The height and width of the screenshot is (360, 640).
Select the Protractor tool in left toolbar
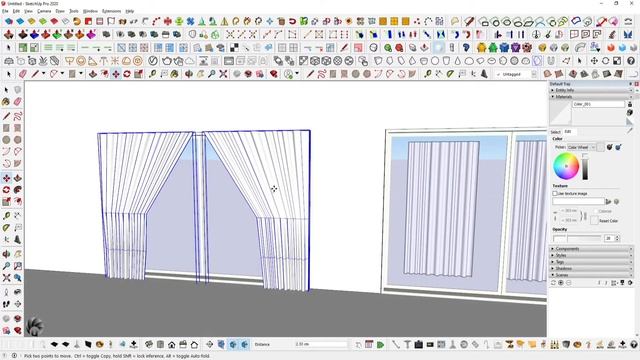[6, 227]
